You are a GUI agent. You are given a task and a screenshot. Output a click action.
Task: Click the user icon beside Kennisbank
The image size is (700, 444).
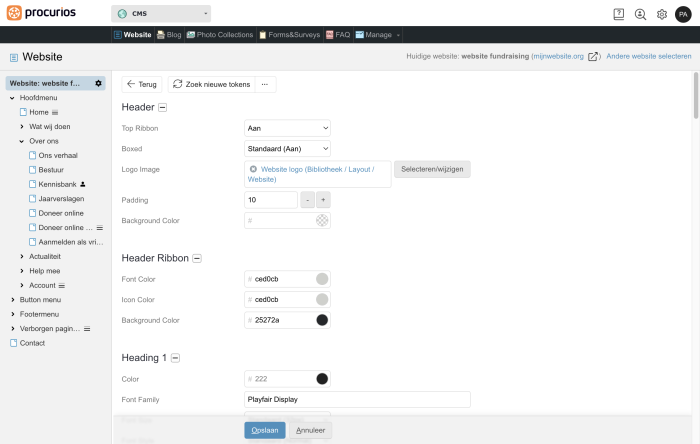[x=83, y=184]
